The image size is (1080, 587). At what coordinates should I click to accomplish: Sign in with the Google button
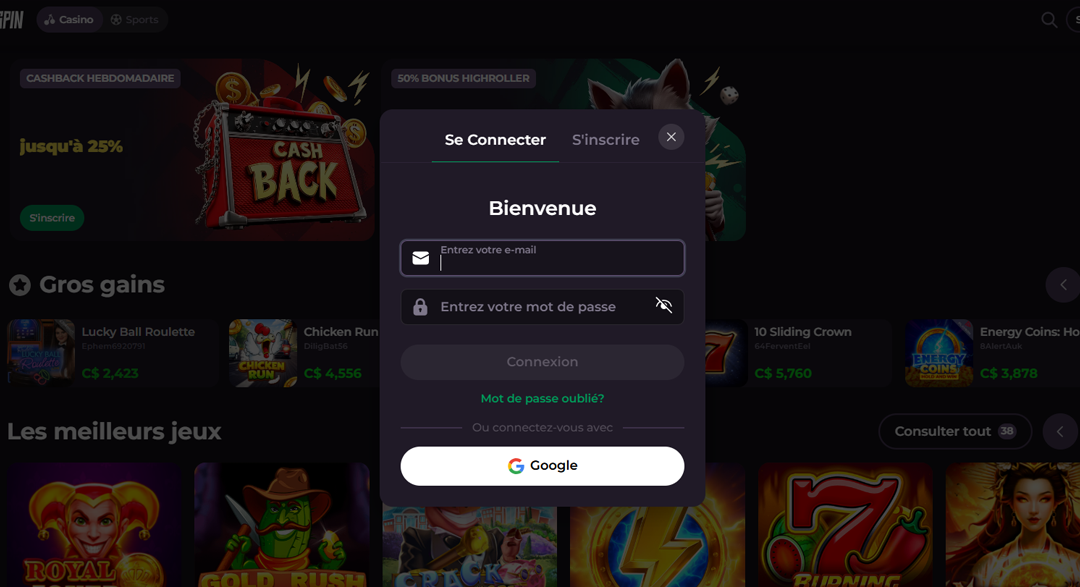[x=542, y=466]
